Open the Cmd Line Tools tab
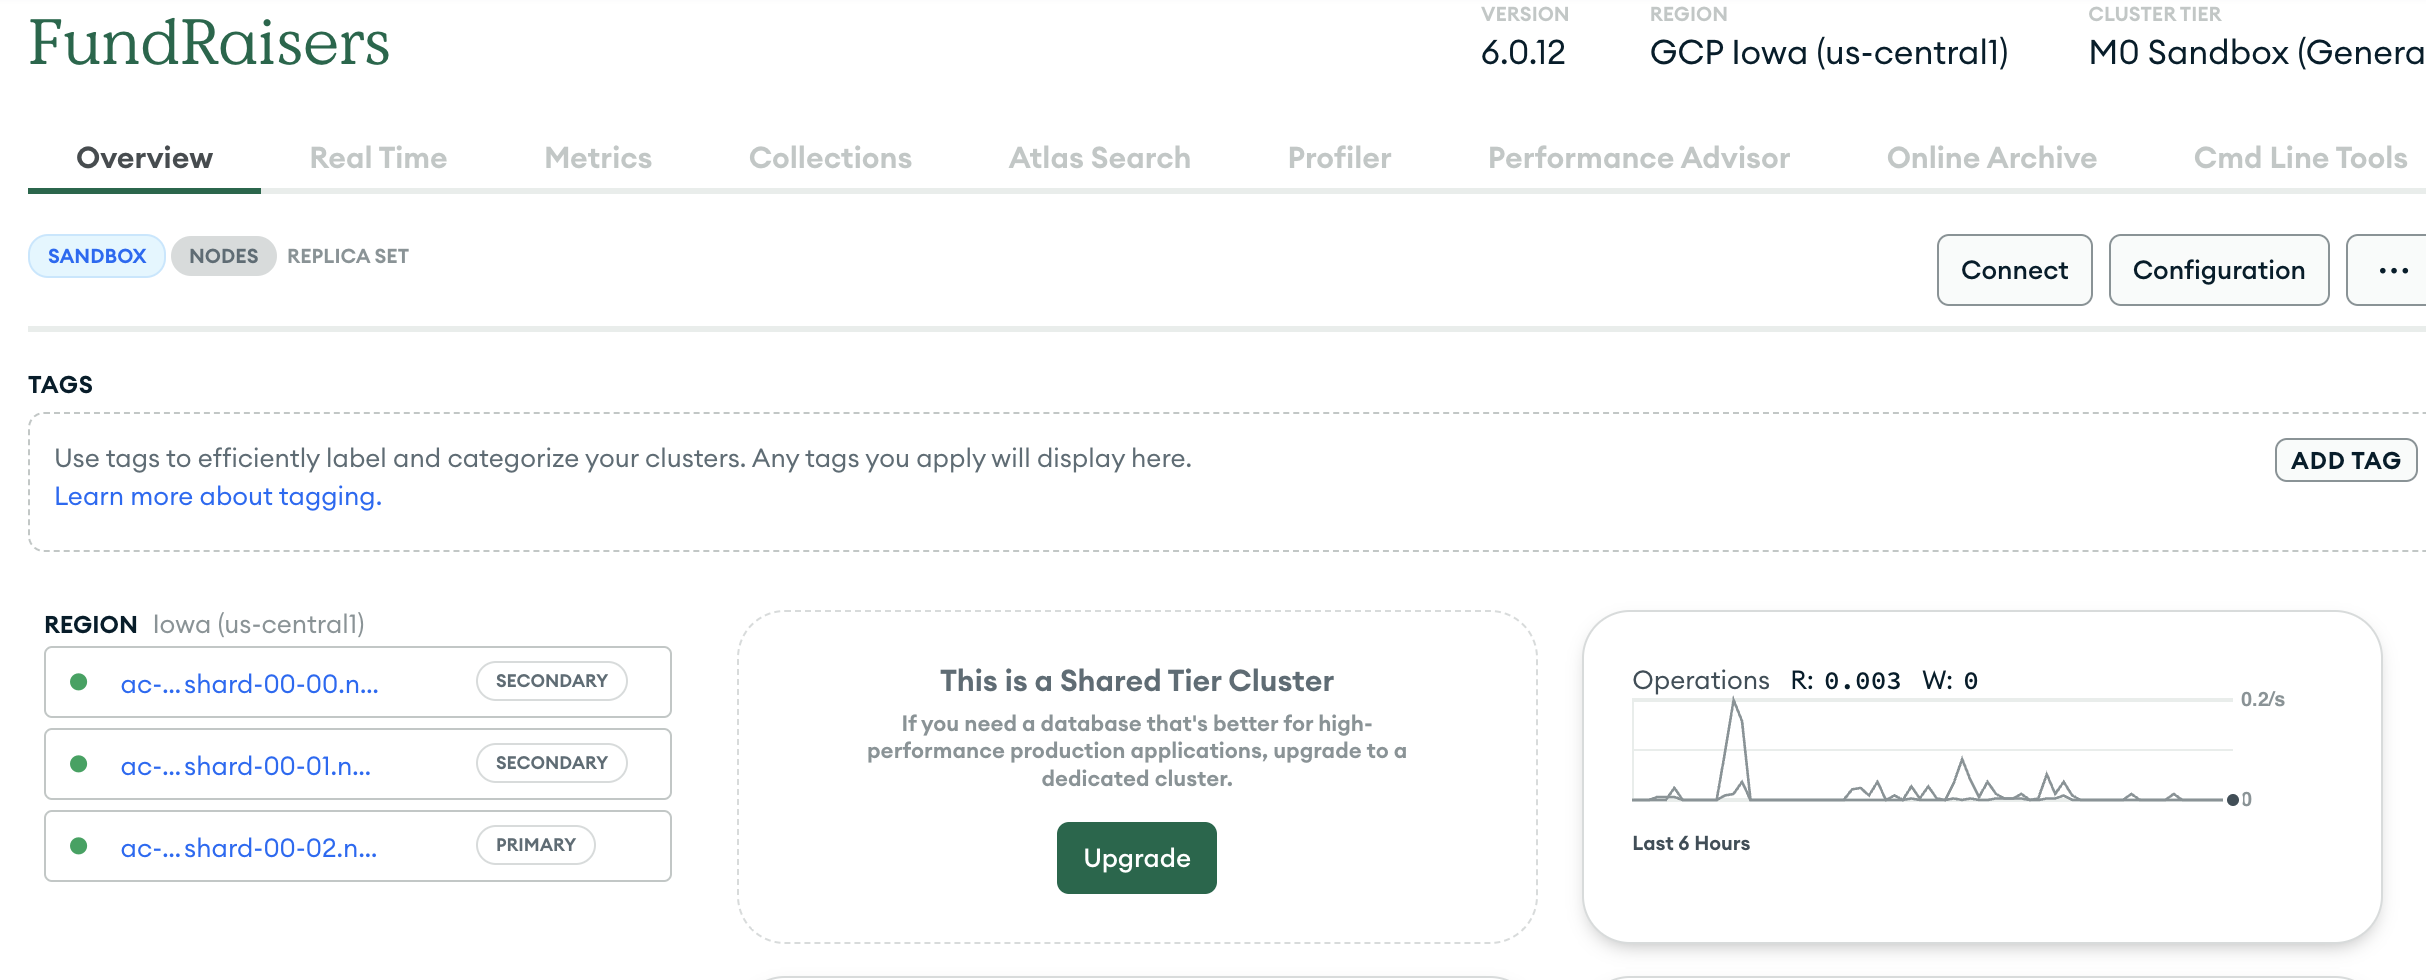Viewport: 2426px width, 980px height. (x=2300, y=158)
